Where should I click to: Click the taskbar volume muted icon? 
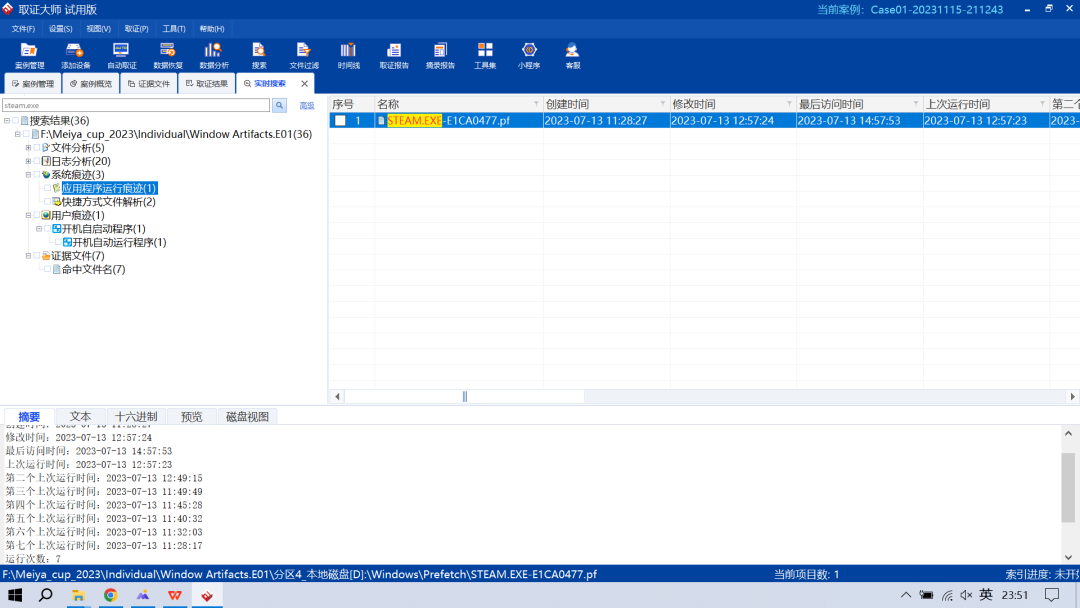tap(966, 596)
